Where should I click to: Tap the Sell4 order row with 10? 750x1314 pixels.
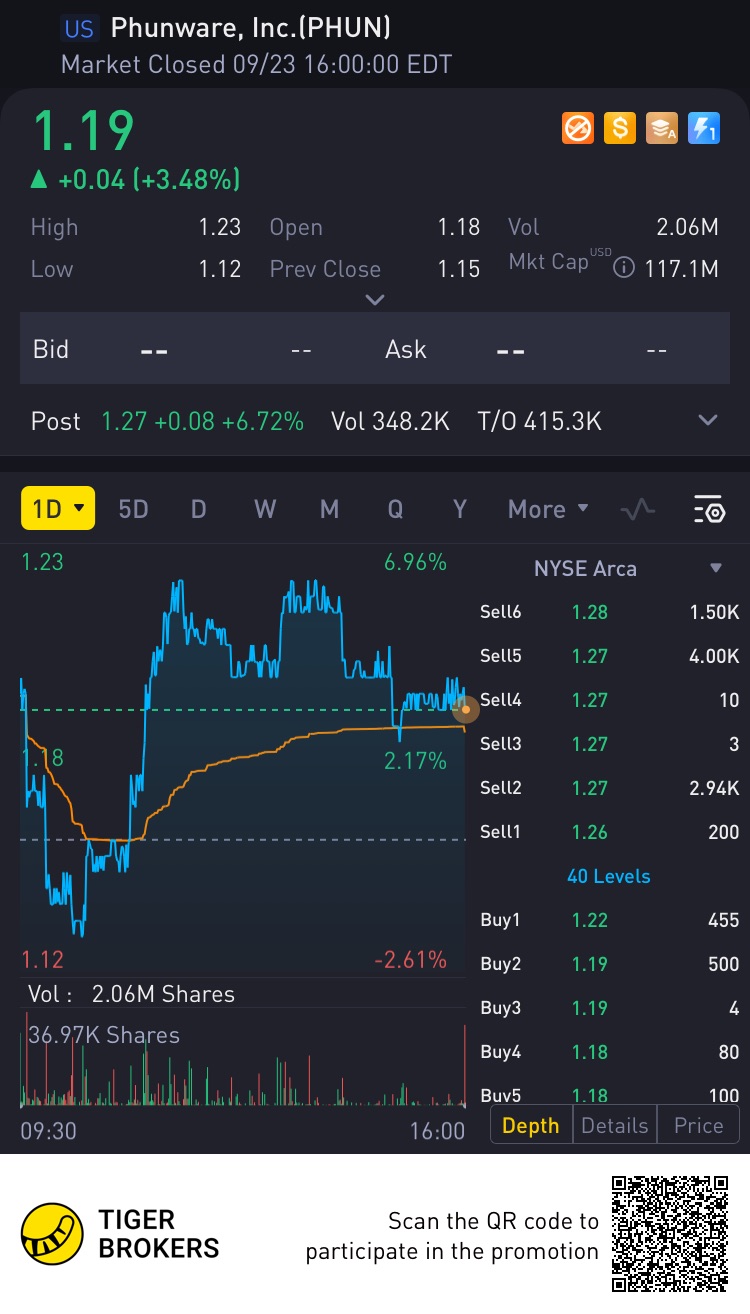click(610, 700)
